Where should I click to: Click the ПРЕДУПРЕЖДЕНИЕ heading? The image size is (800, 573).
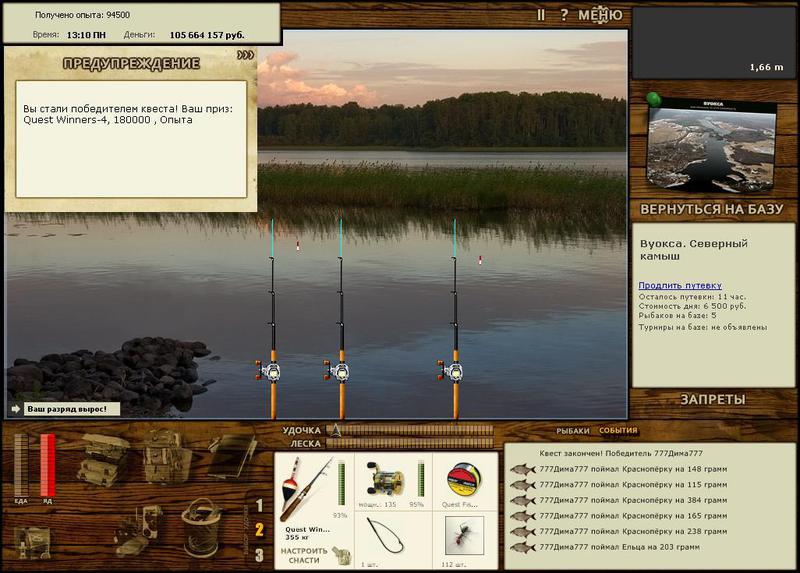click(131, 64)
